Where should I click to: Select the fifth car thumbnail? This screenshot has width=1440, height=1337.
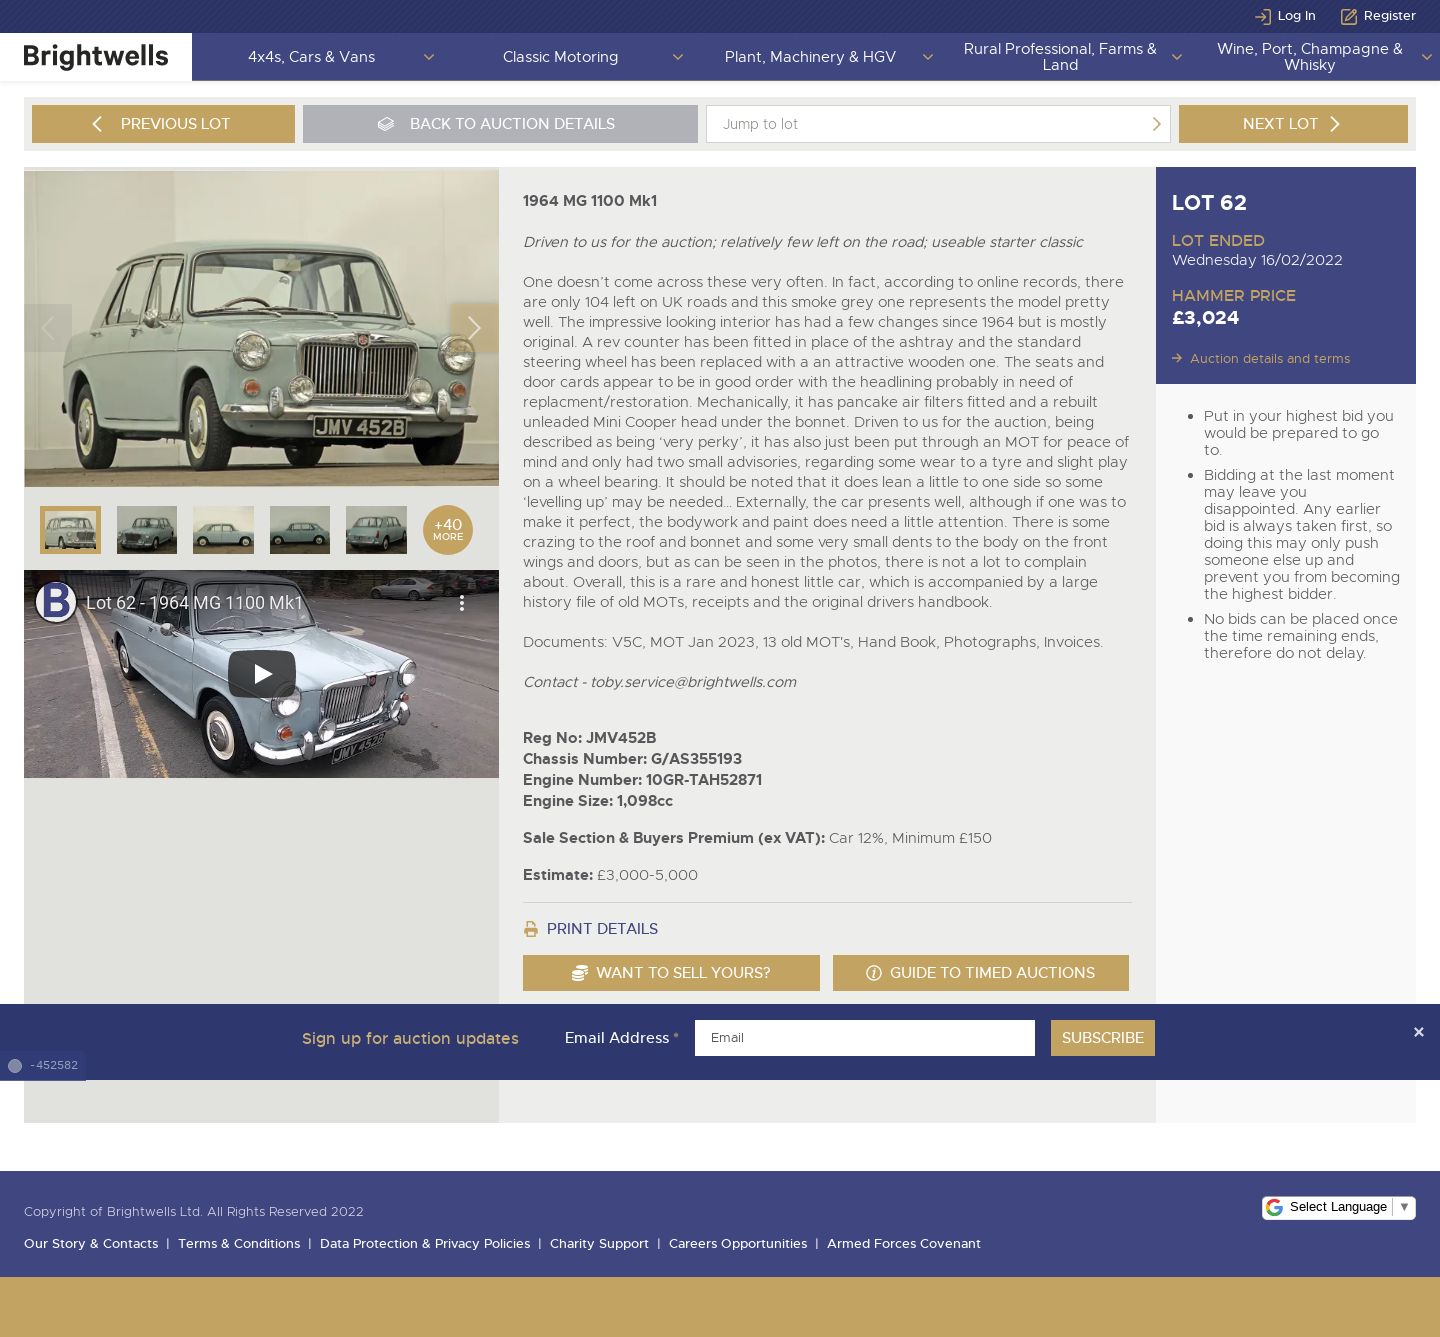point(376,530)
